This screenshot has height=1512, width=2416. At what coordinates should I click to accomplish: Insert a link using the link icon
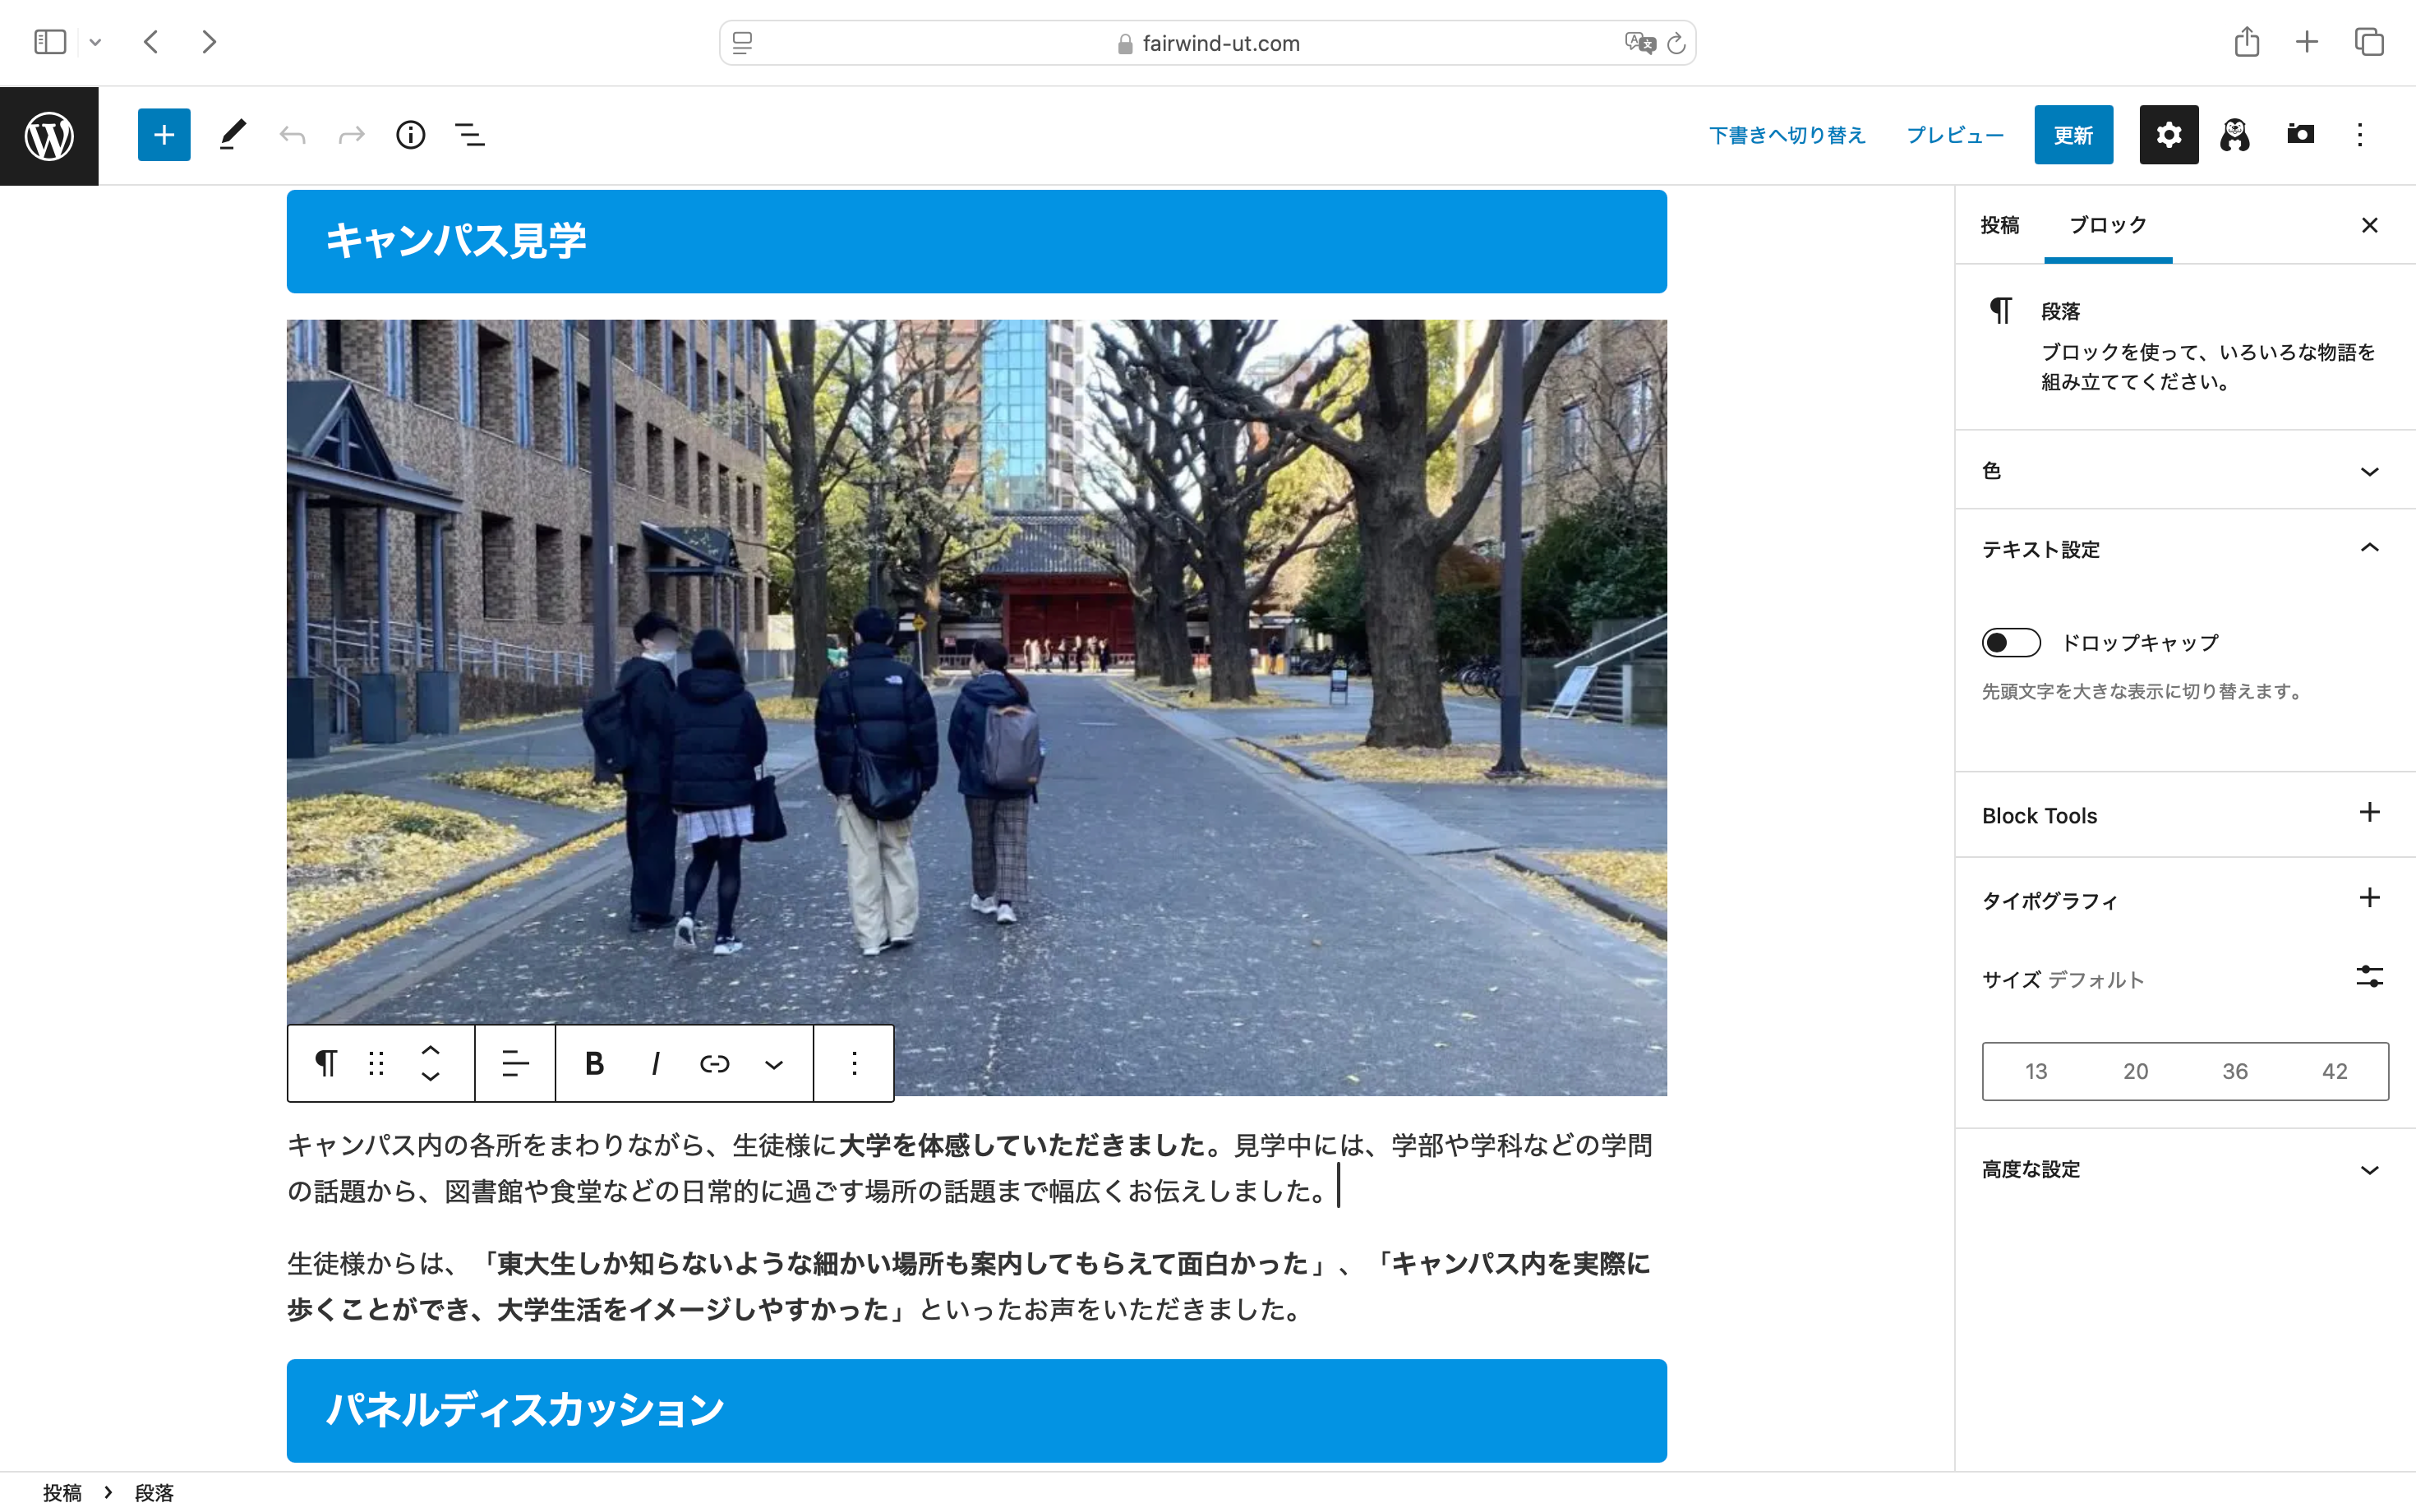(714, 1063)
